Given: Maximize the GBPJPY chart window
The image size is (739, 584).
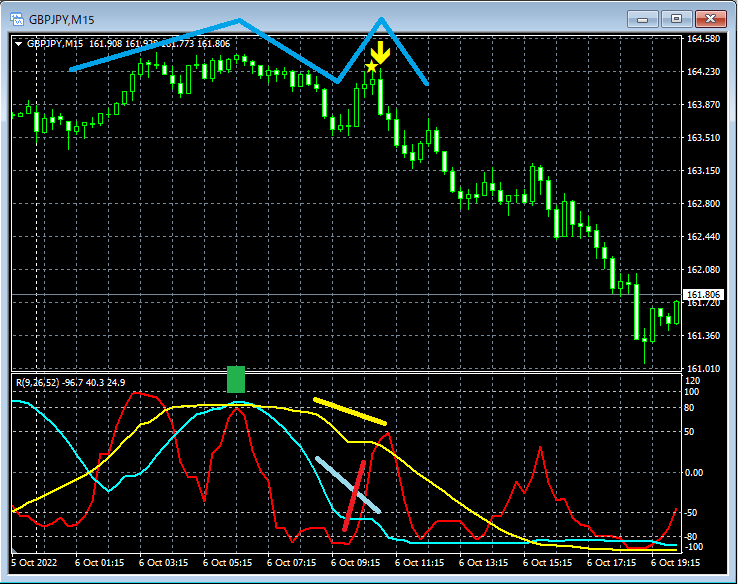Looking at the screenshot, I should click(678, 17).
